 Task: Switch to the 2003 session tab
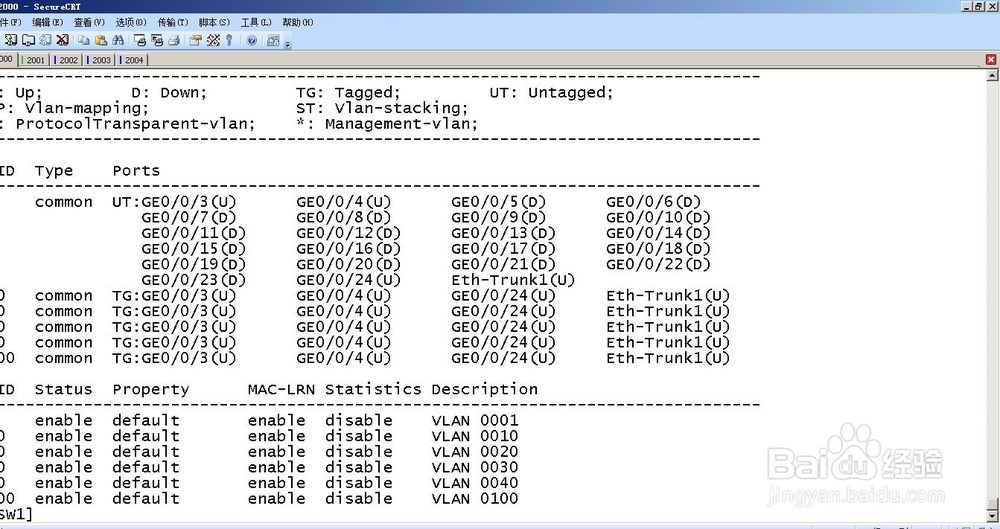101,60
